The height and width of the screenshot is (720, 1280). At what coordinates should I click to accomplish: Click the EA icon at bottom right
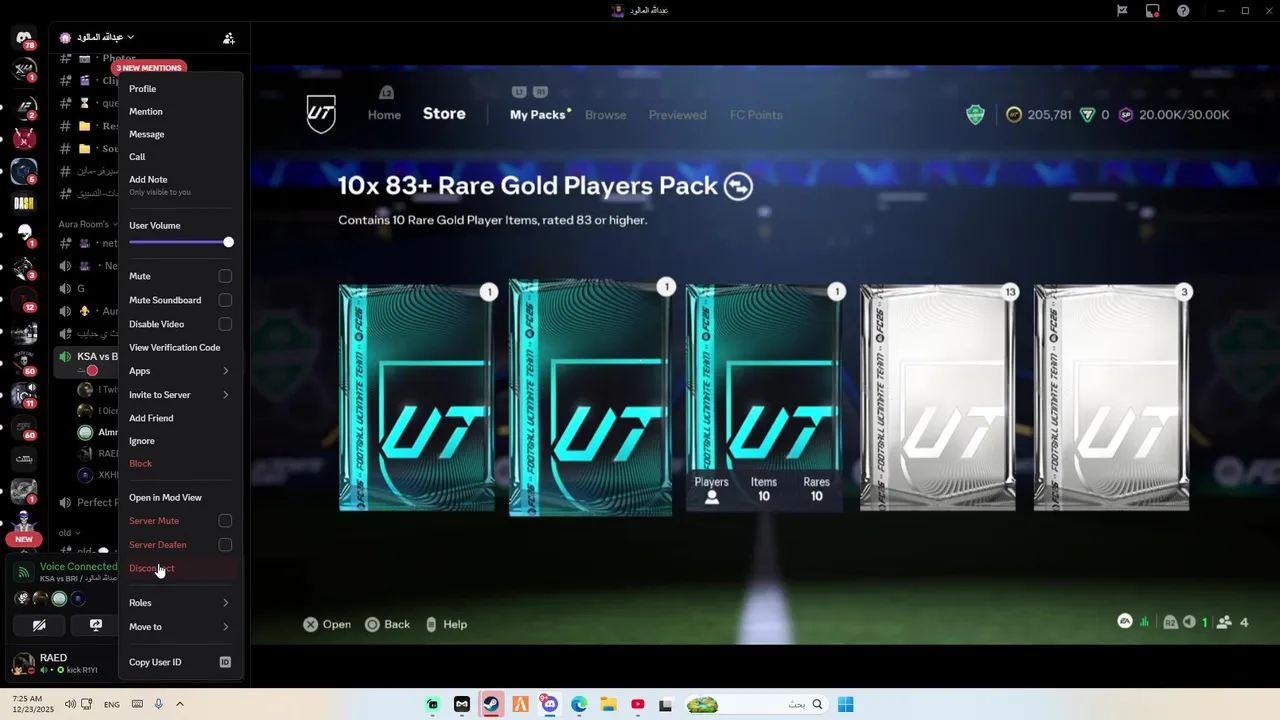point(1125,622)
